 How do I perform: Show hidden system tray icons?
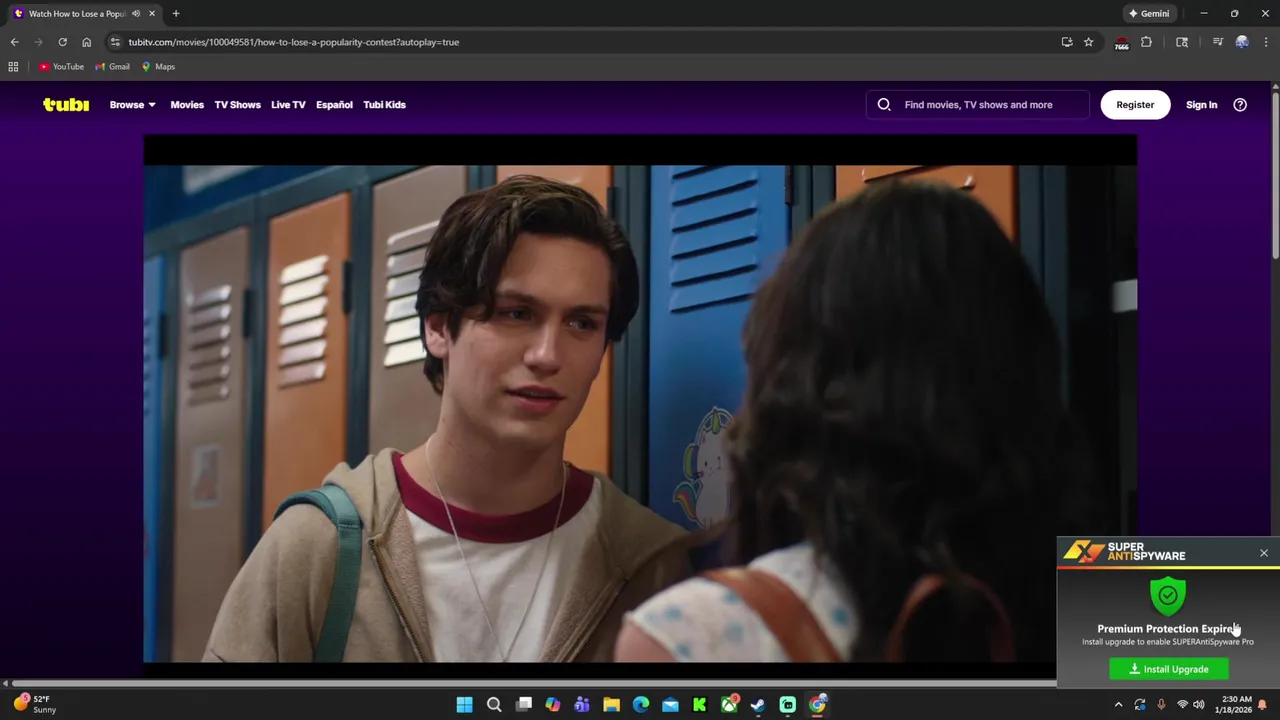1119,705
